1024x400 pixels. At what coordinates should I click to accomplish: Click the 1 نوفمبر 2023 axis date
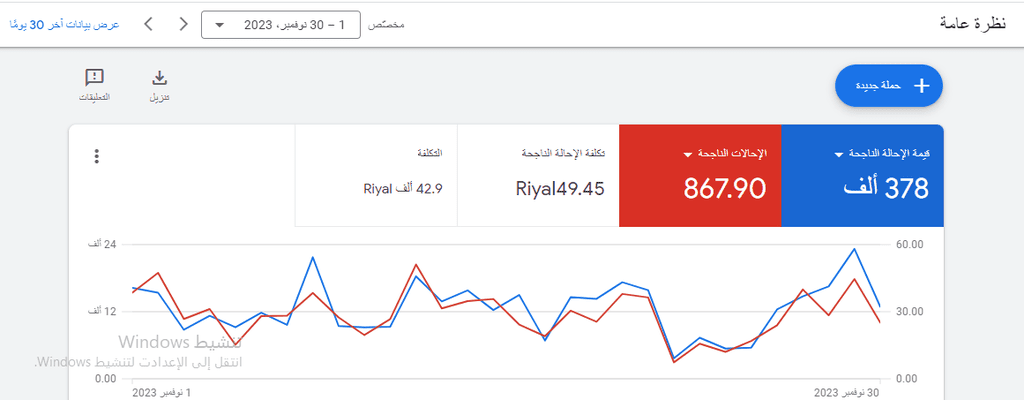(162, 392)
